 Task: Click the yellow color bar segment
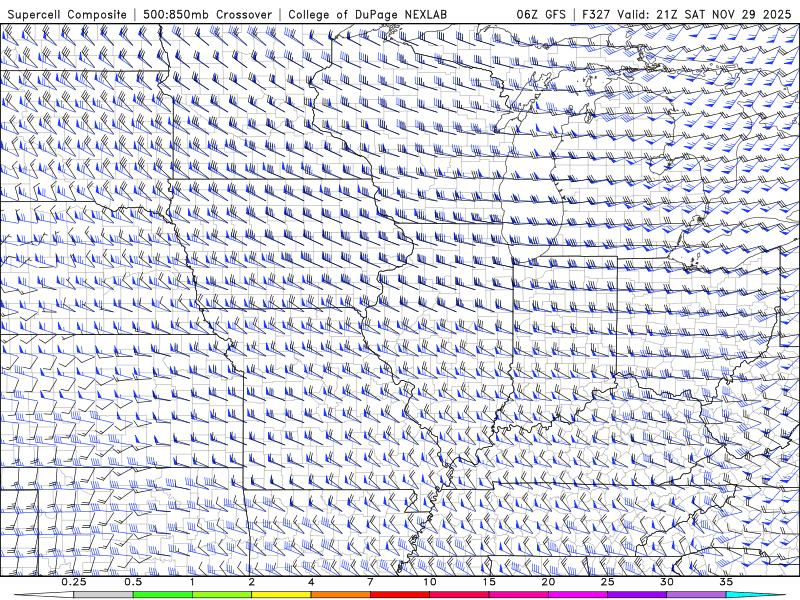(281, 595)
